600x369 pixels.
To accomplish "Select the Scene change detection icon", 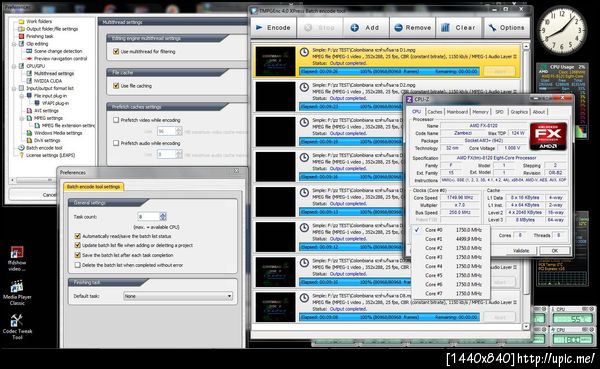I will [29, 51].
